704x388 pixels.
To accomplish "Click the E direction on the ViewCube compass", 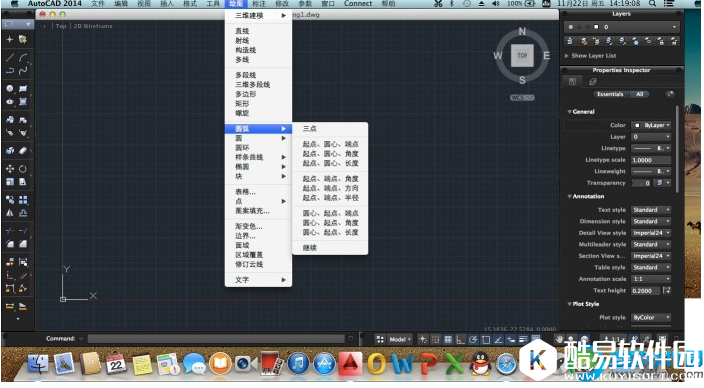I will pos(546,56).
